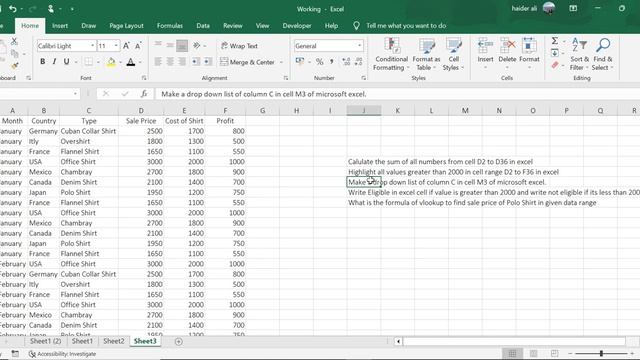Image resolution: width=640 pixels, height=360 pixels.
Task: Click Decrease Decimal icon
Action: (x=358, y=62)
